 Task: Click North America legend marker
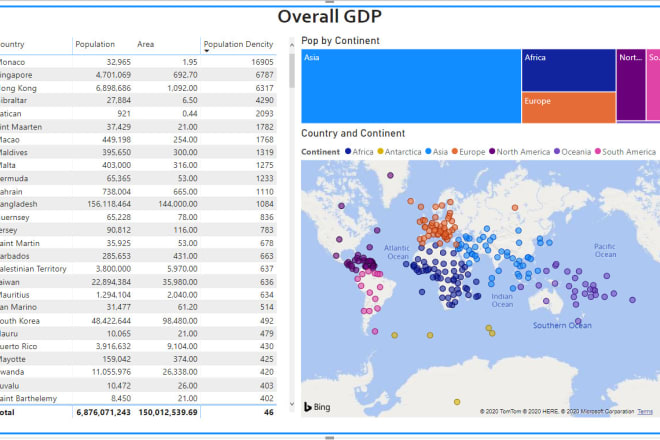(x=492, y=151)
